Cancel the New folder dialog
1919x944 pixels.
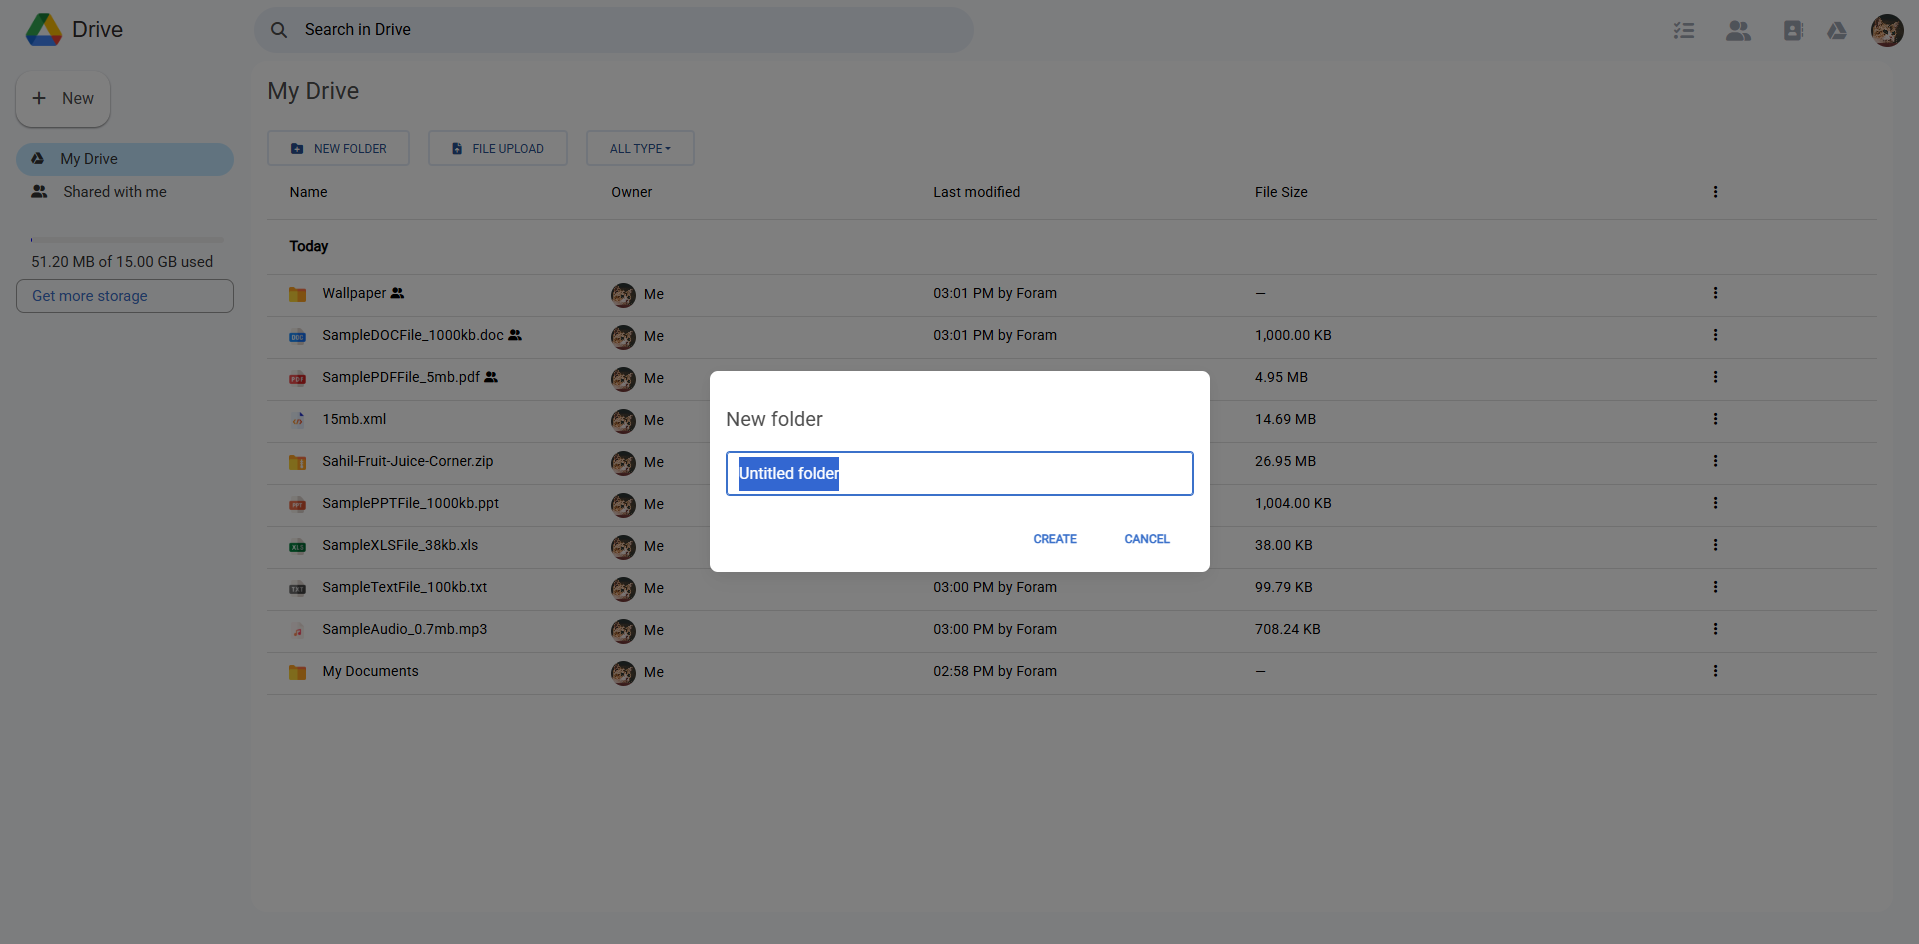tap(1146, 538)
